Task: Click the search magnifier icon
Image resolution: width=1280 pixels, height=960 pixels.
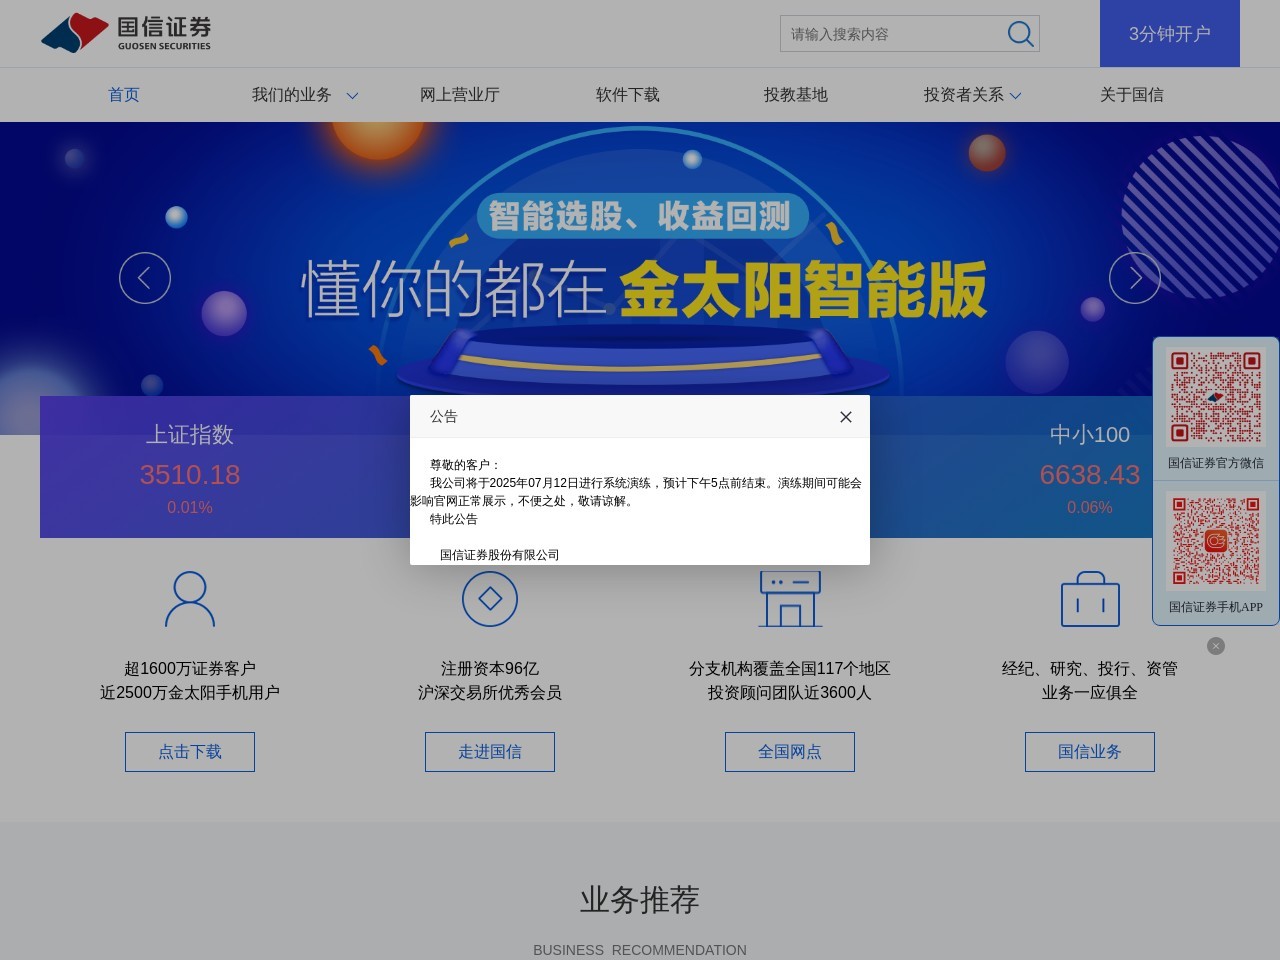Action: [1020, 34]
